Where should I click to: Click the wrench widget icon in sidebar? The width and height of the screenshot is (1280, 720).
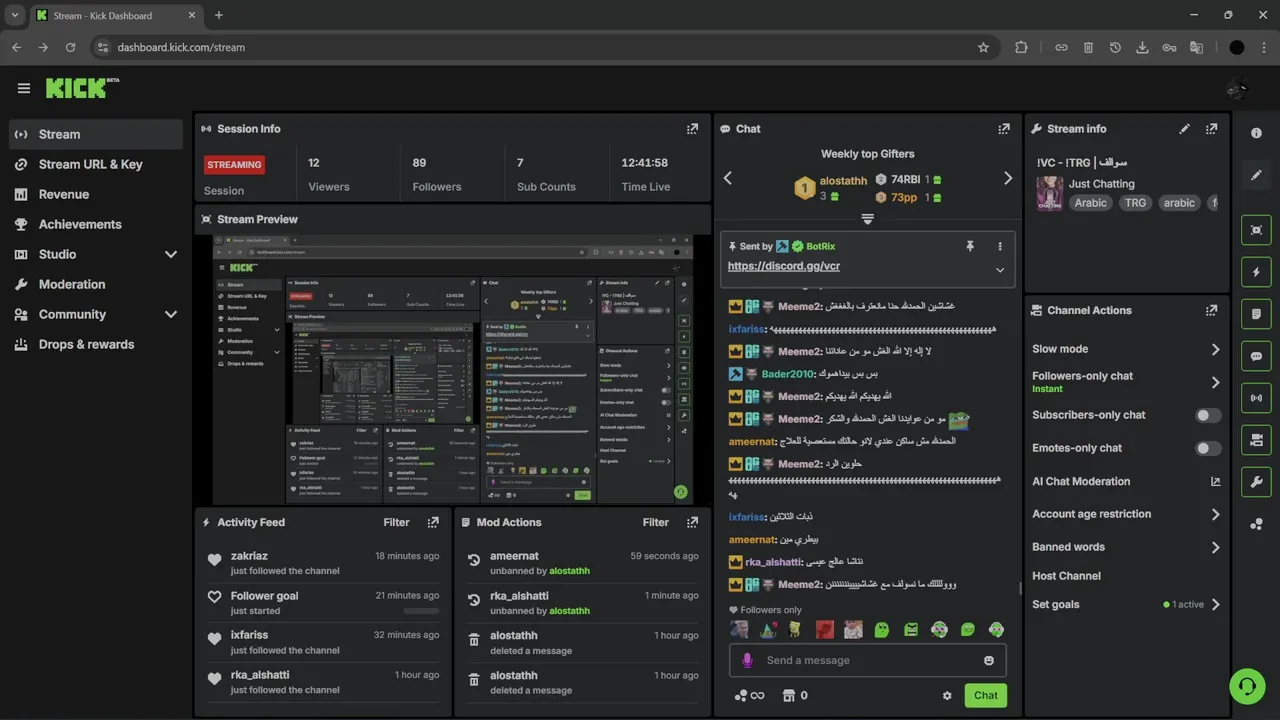coord(1256,482)
